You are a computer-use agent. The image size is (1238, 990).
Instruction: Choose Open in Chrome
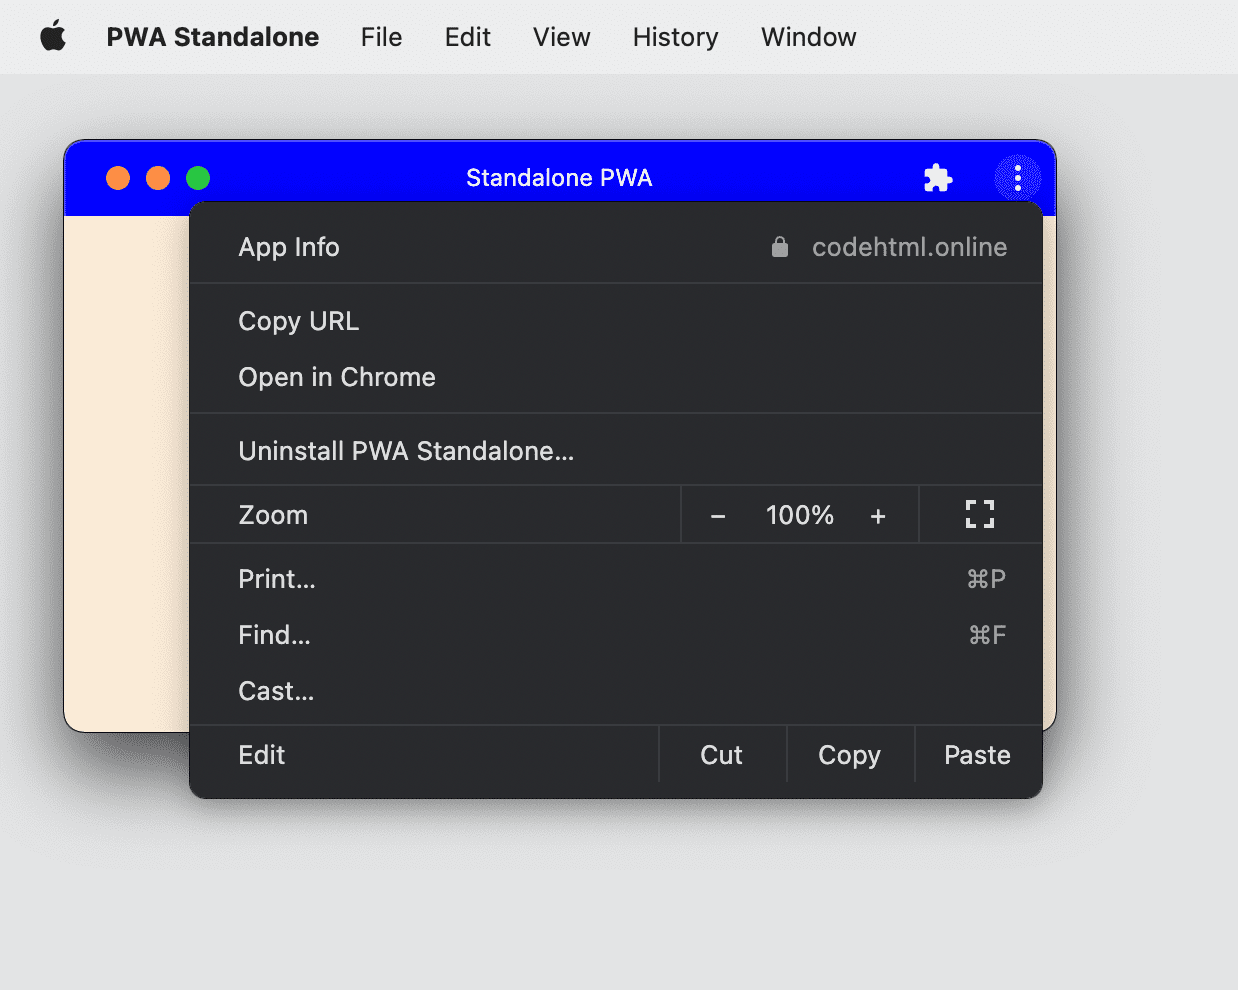336,377
